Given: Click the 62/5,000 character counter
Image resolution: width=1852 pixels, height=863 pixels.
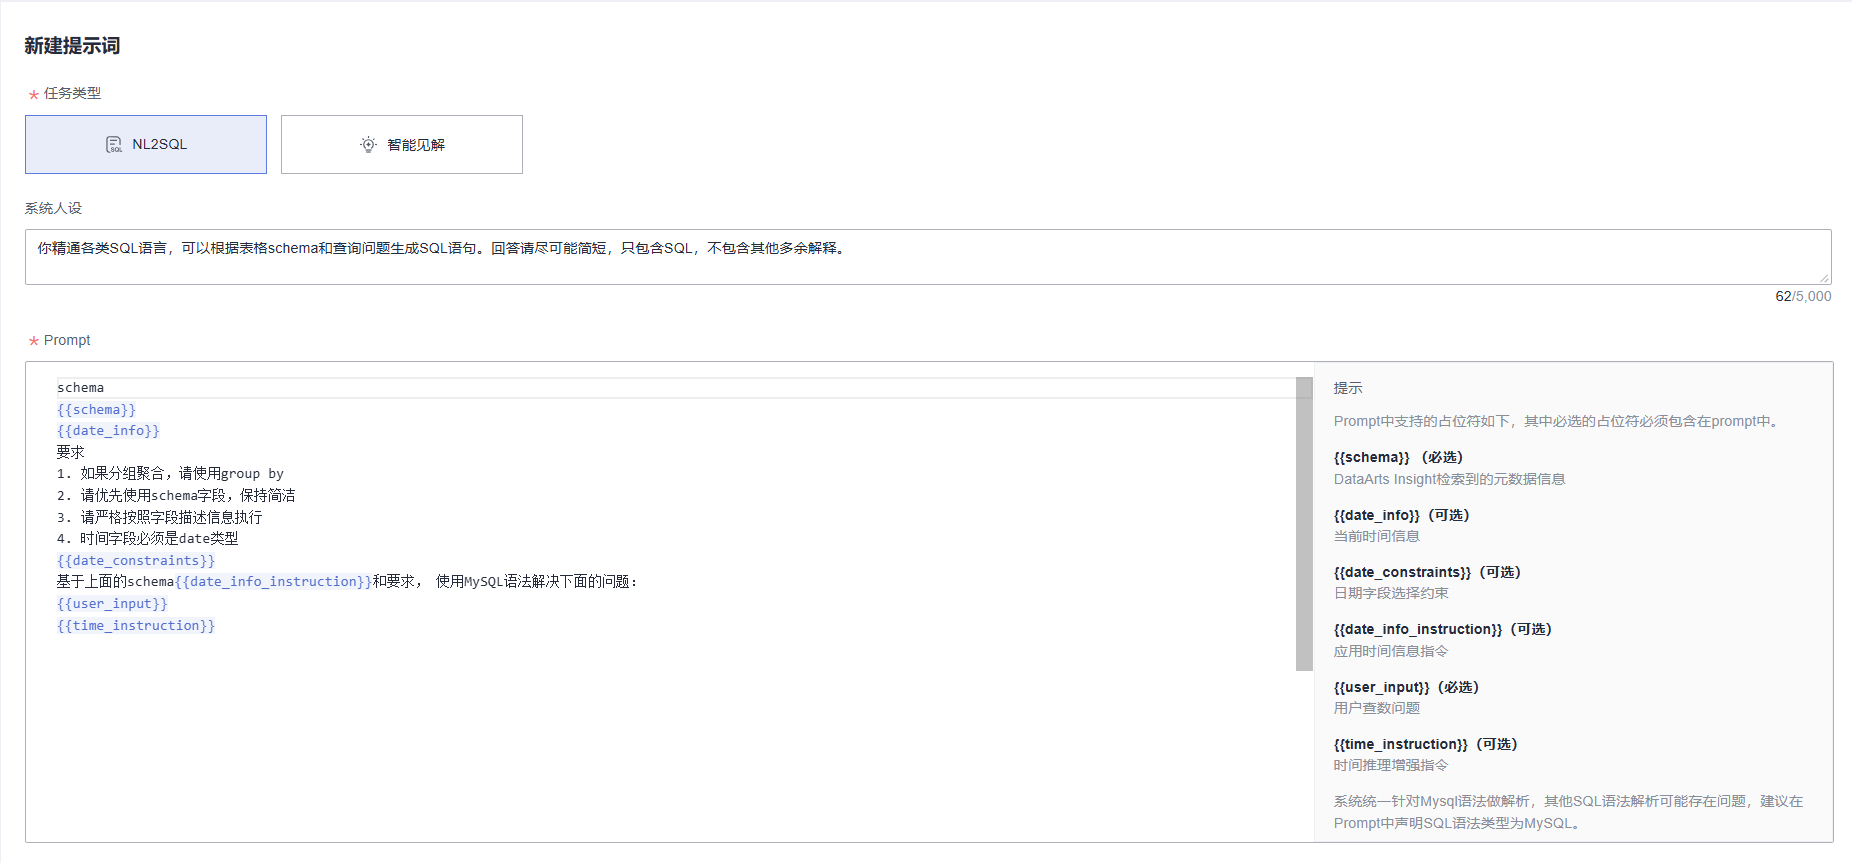Looking at the screenshot, I should (x=1803, y=296).
